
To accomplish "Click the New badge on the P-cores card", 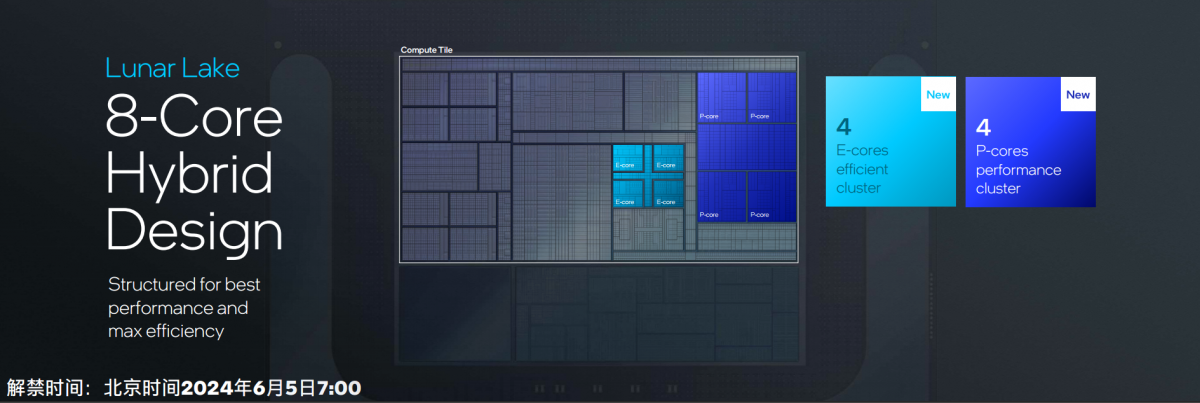I will 1078,95.
